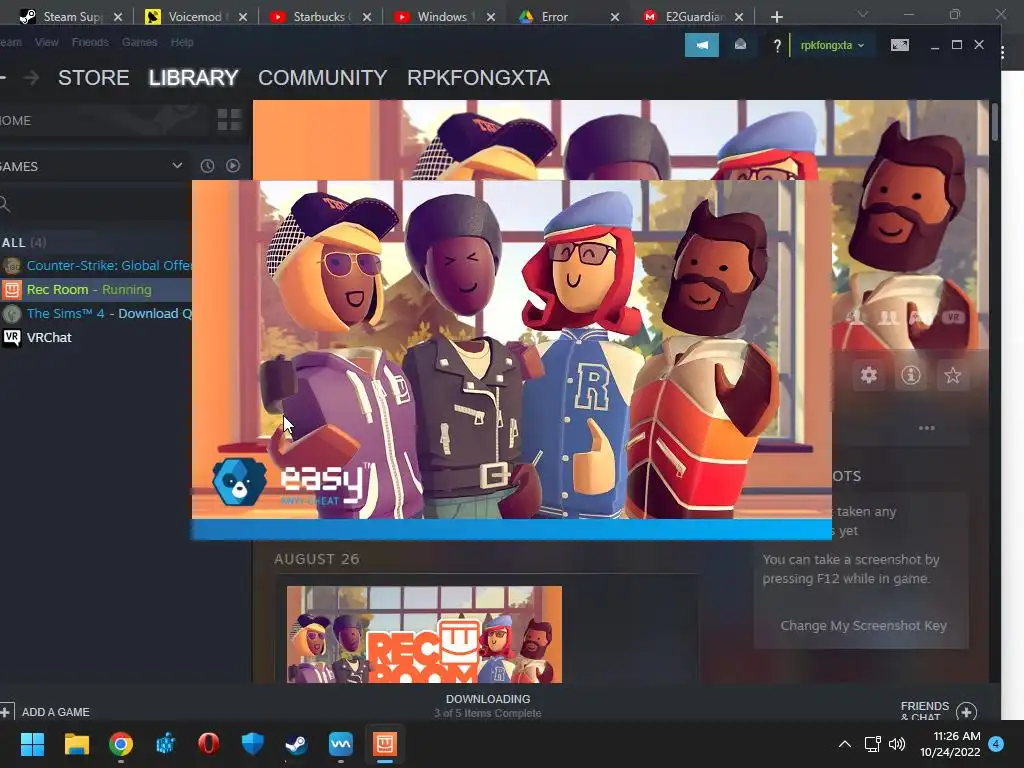Click the recent activity clock filter icon
This screenshot has height=768, width=1024.
pos(207,166)
